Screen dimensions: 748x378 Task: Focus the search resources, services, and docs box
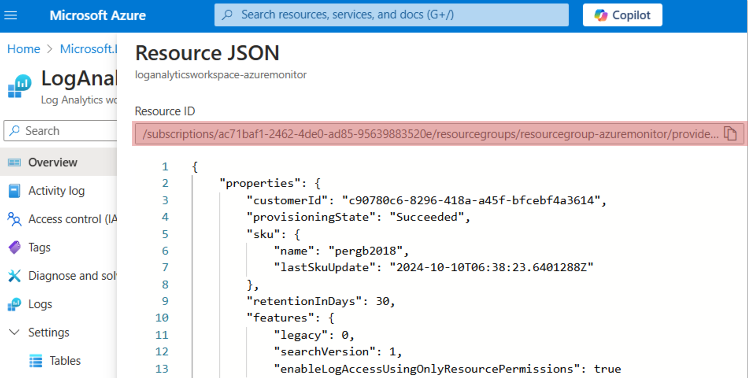pyautogui.click(x=391, y=15)
